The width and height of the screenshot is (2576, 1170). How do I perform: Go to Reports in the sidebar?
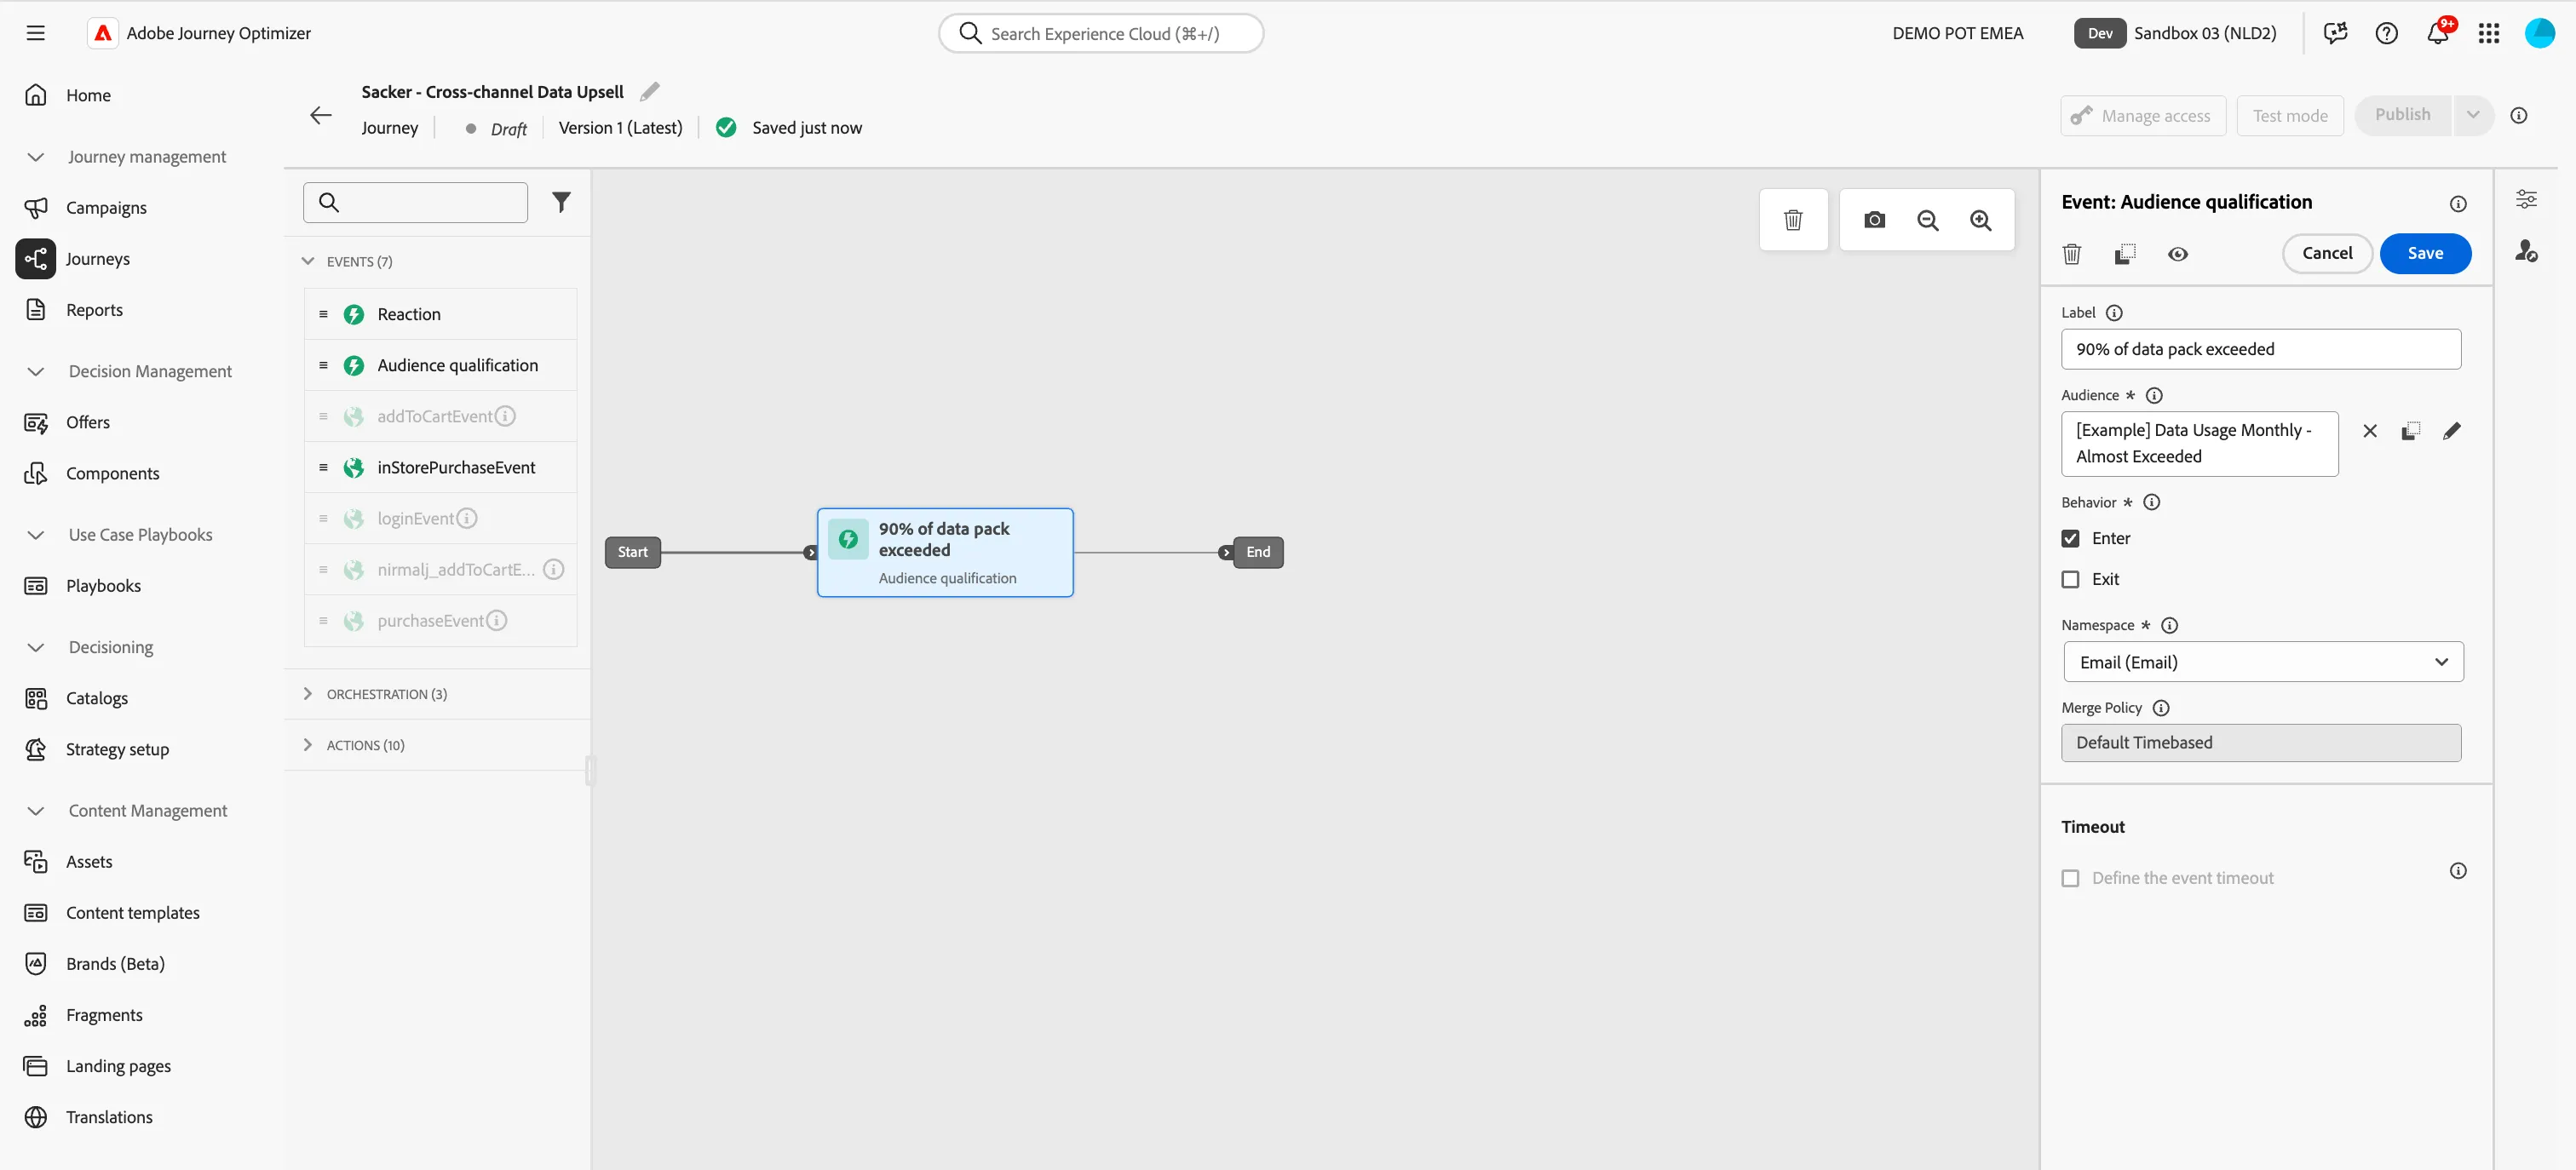point(94,310)
